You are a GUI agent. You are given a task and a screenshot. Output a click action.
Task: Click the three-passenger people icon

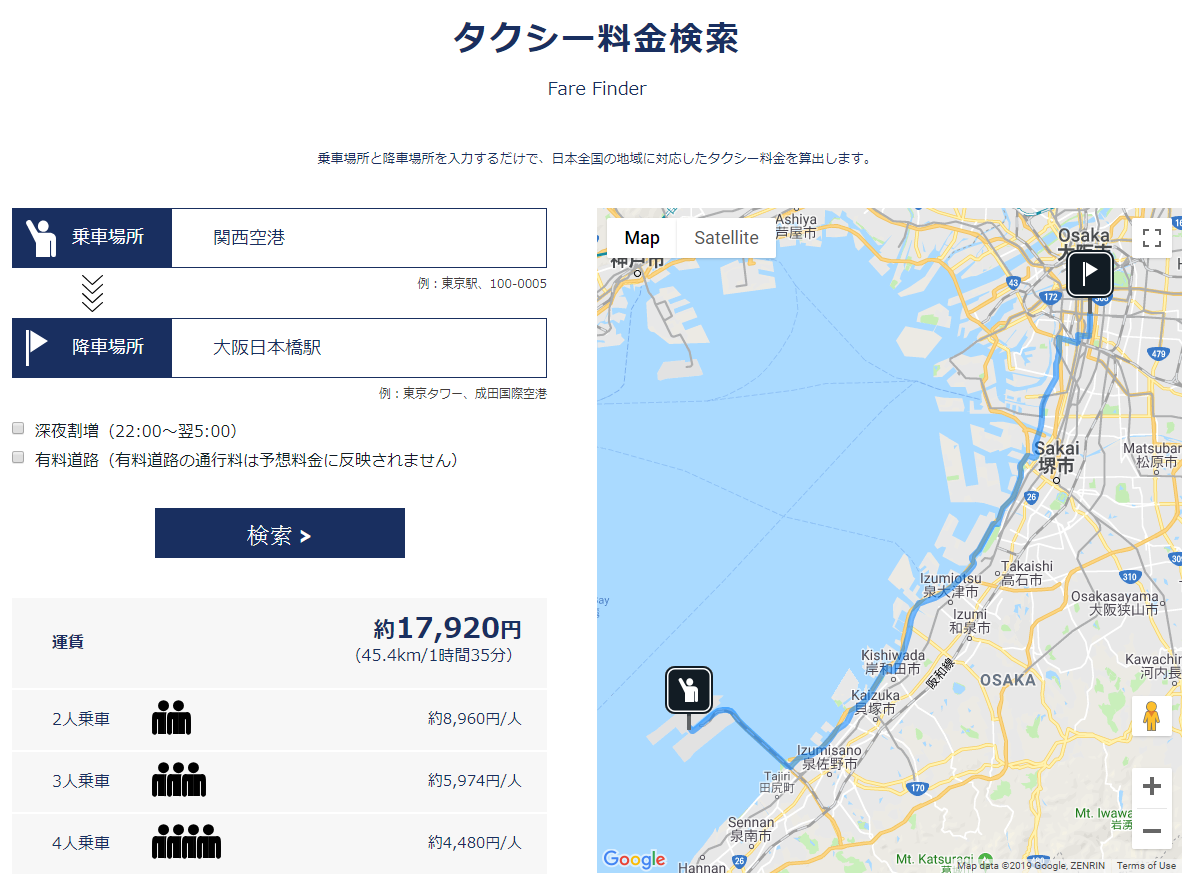179,780
